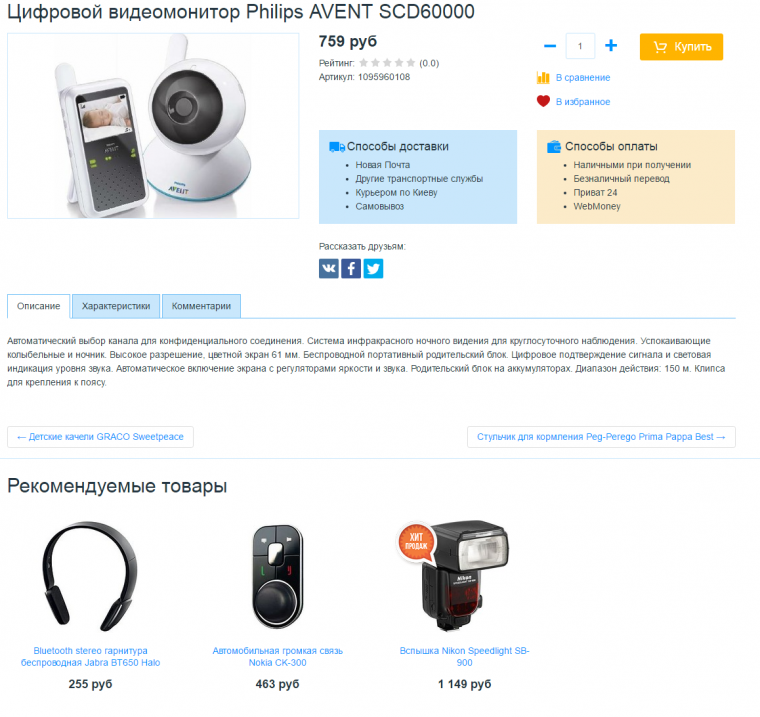The height and width of the screenshot is (717, 760).
Task: Share product via Facebook icon
Action: click(351, 269)
